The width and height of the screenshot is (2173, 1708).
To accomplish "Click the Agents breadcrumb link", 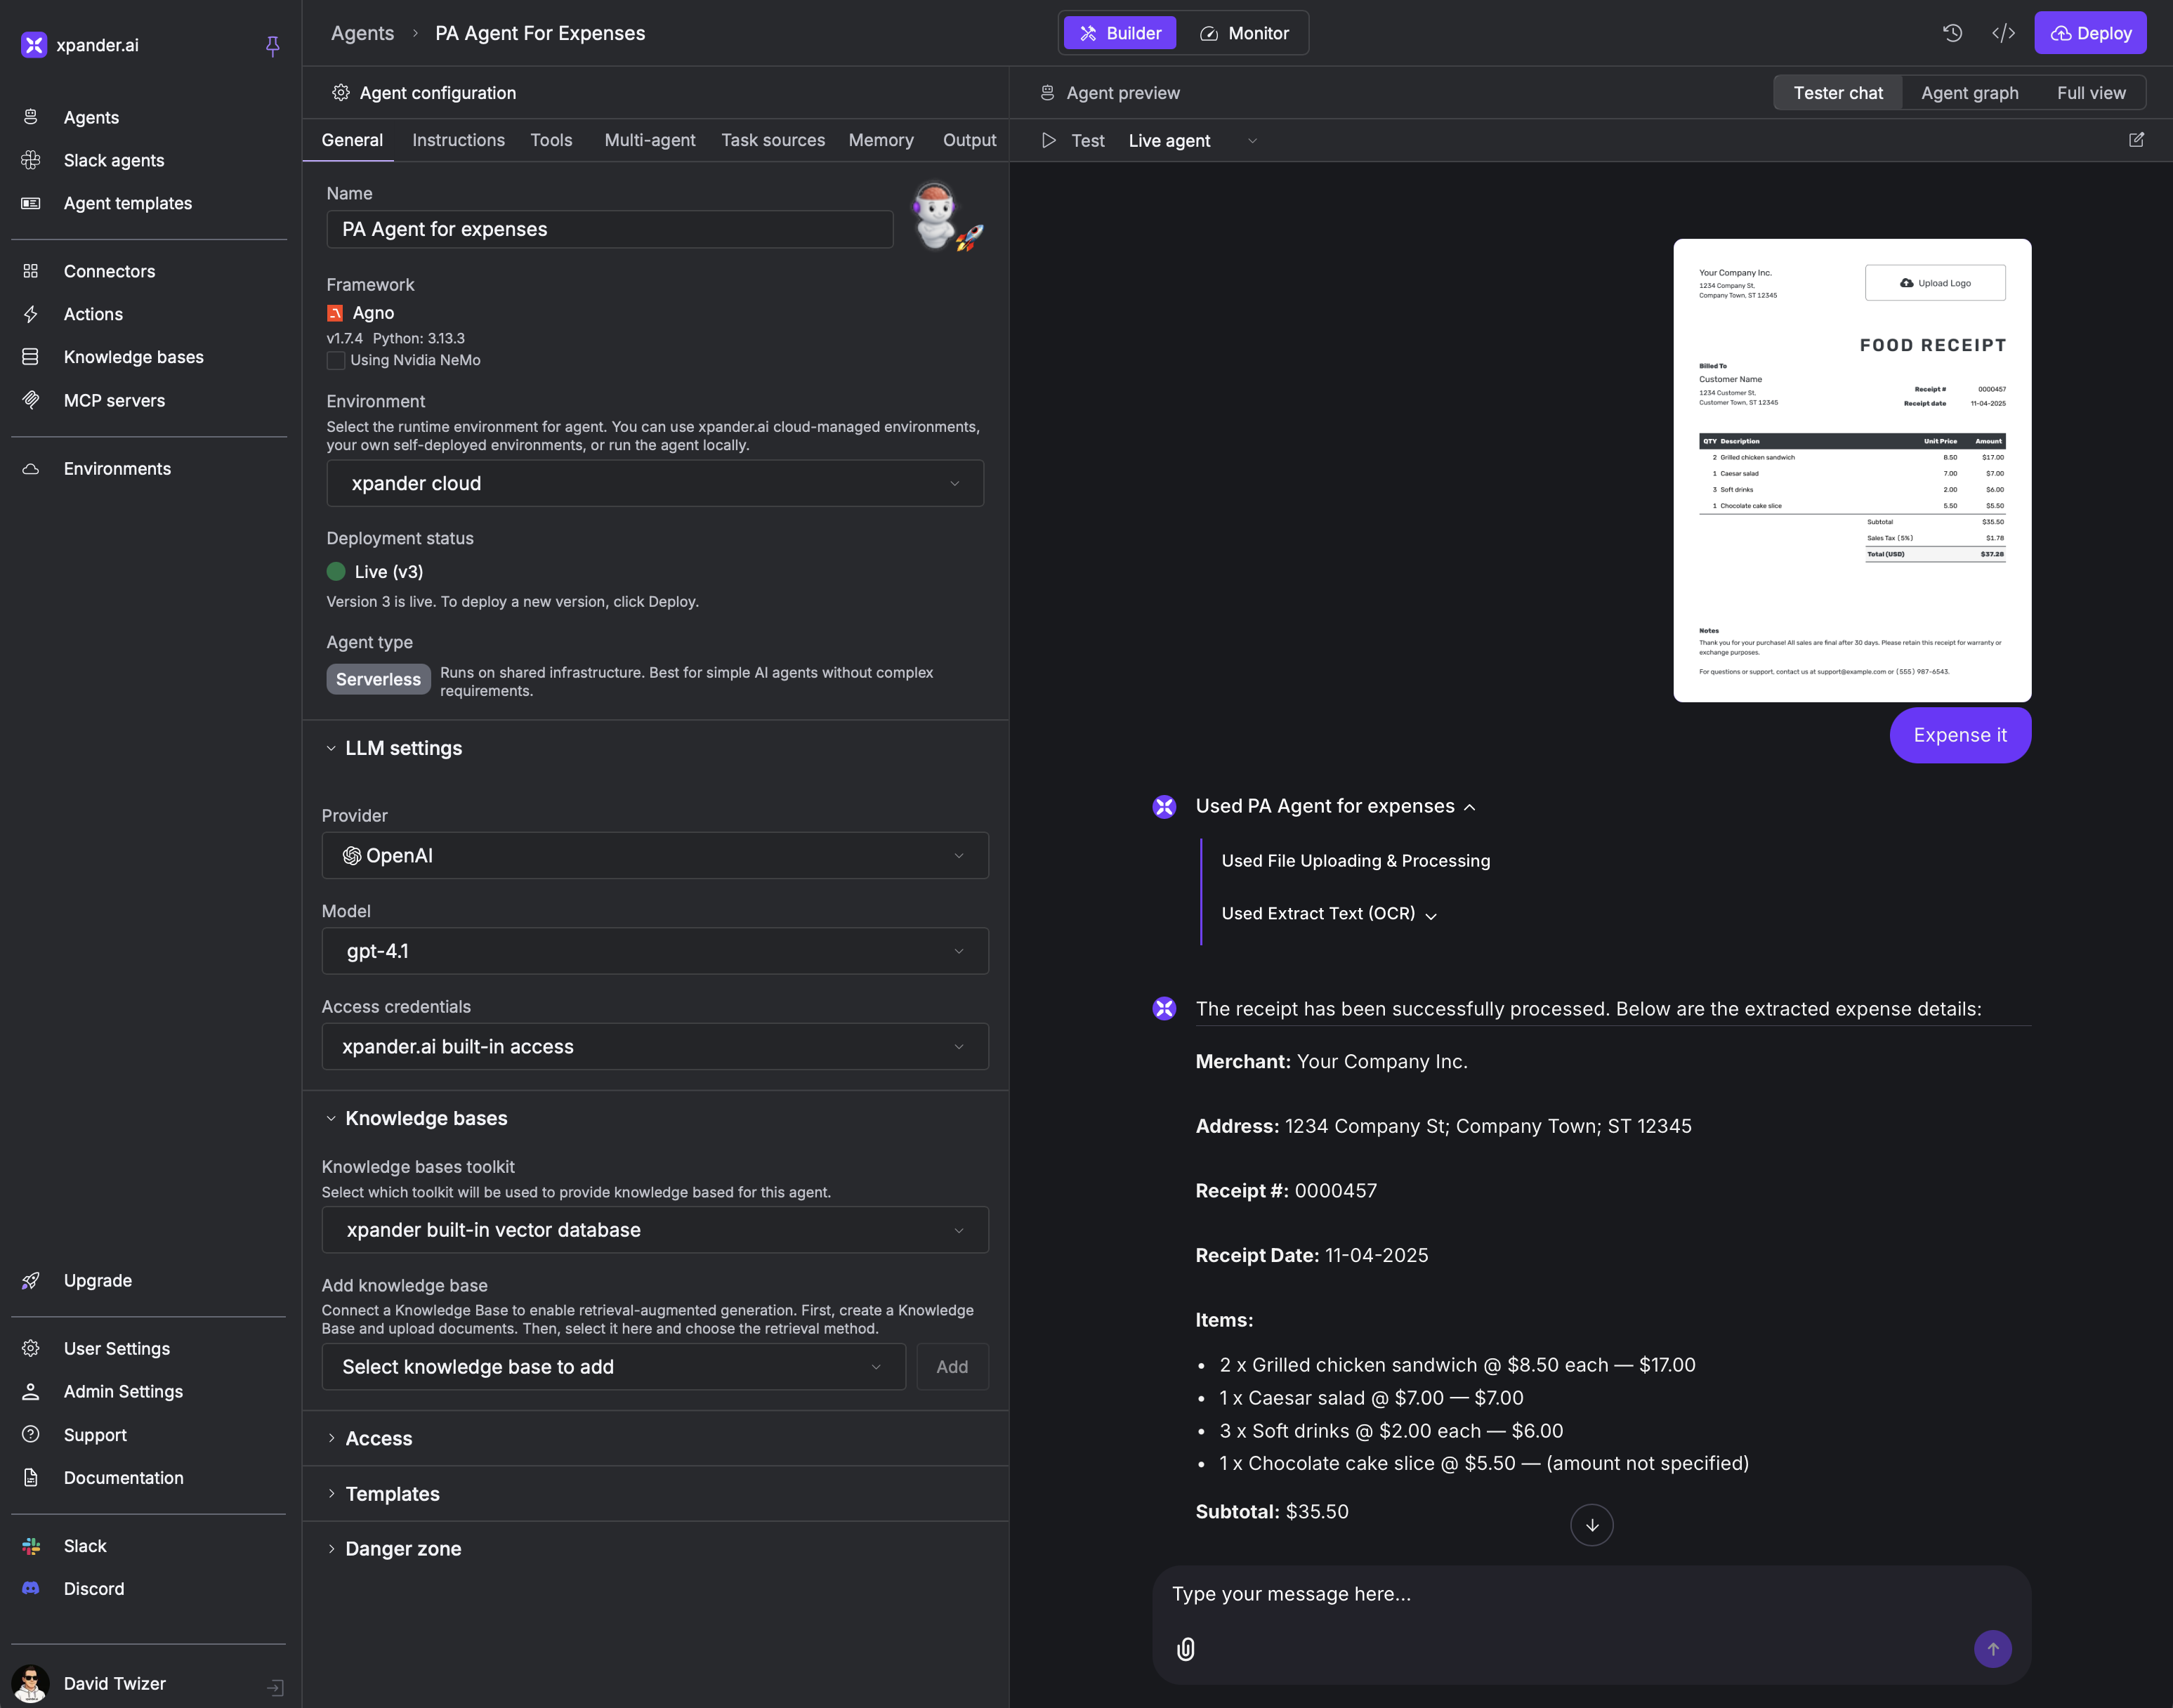I will 362,33.
